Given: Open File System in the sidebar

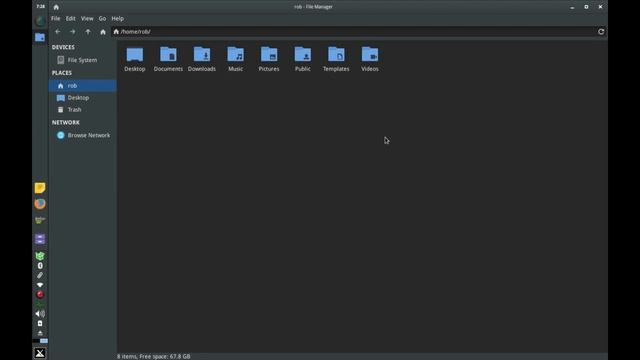Looking at the screenshot, I should (82, 60).
